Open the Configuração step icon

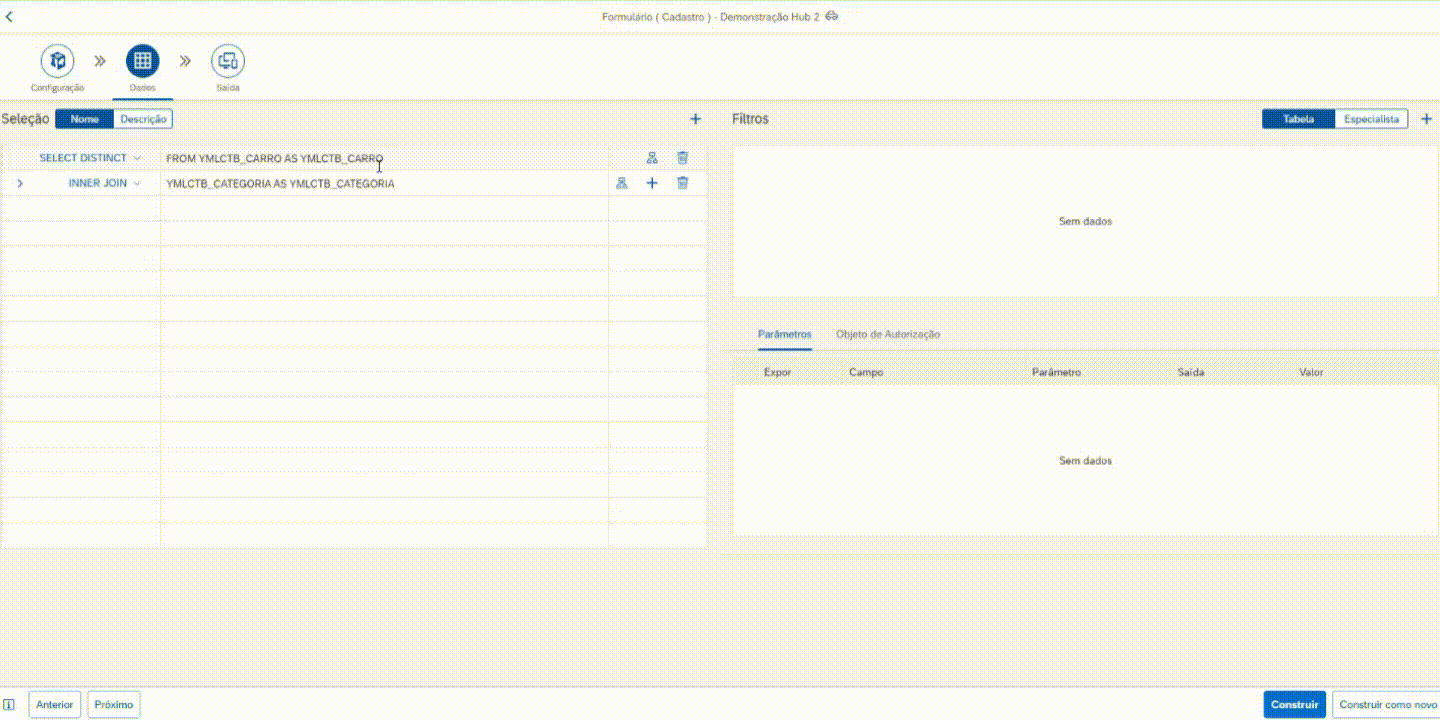[x=57, y=61]
